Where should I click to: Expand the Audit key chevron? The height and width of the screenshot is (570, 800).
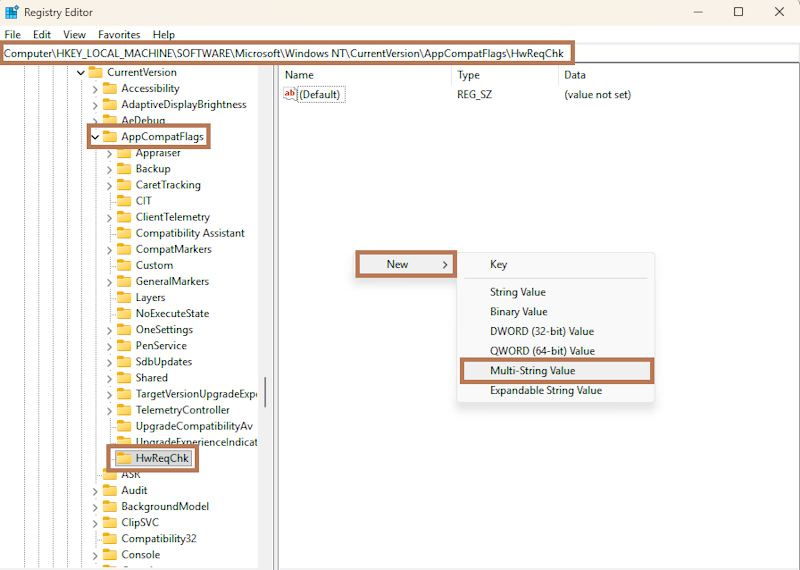click(96, 490)
